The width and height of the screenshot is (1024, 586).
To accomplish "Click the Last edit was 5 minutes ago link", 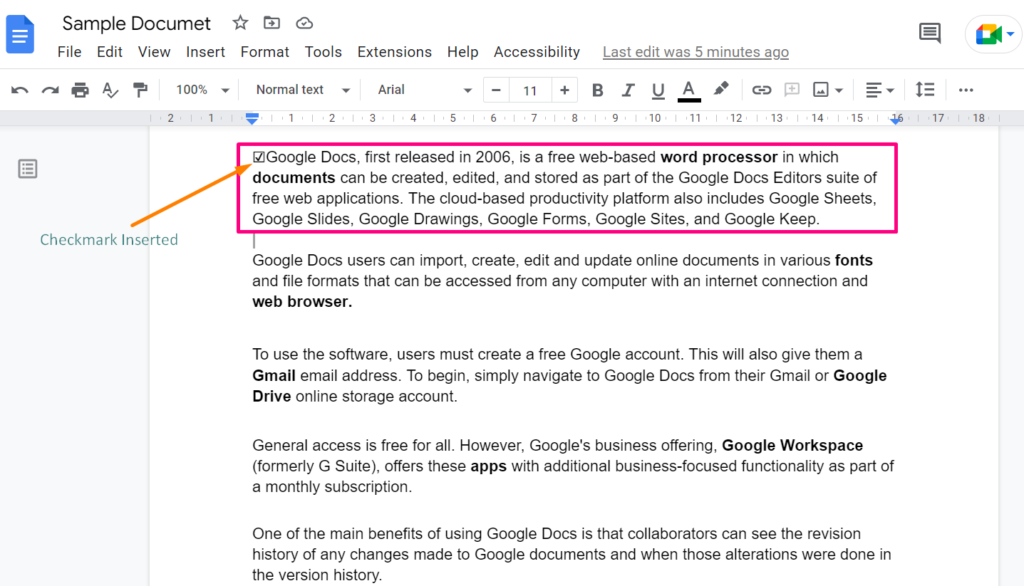I will 695,51.
